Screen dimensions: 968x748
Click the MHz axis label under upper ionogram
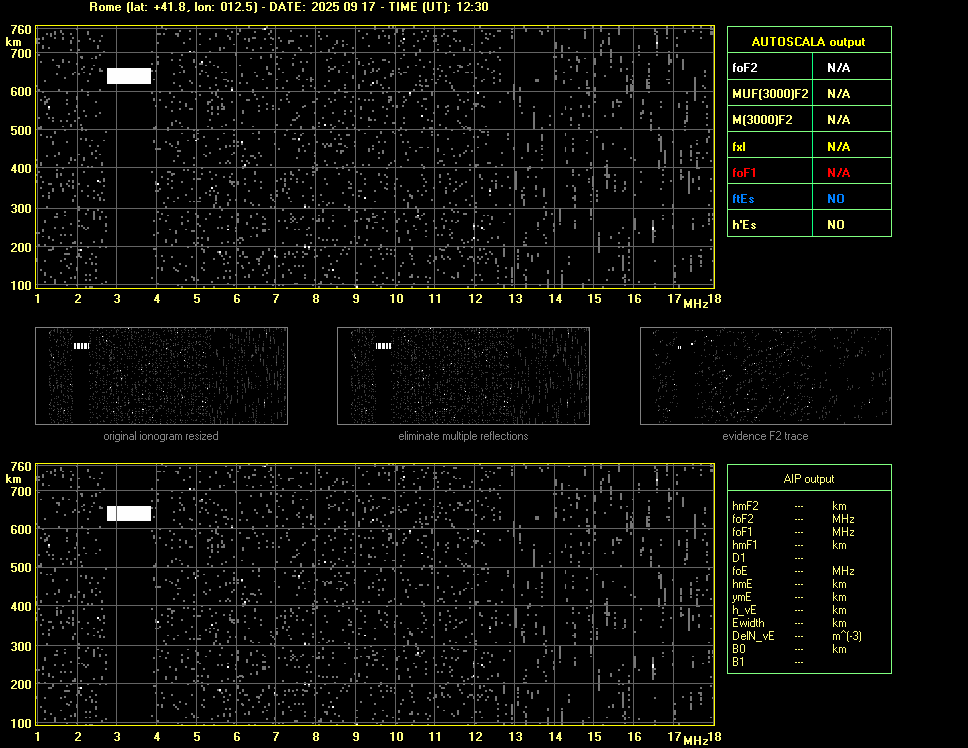tap(695, 303)
